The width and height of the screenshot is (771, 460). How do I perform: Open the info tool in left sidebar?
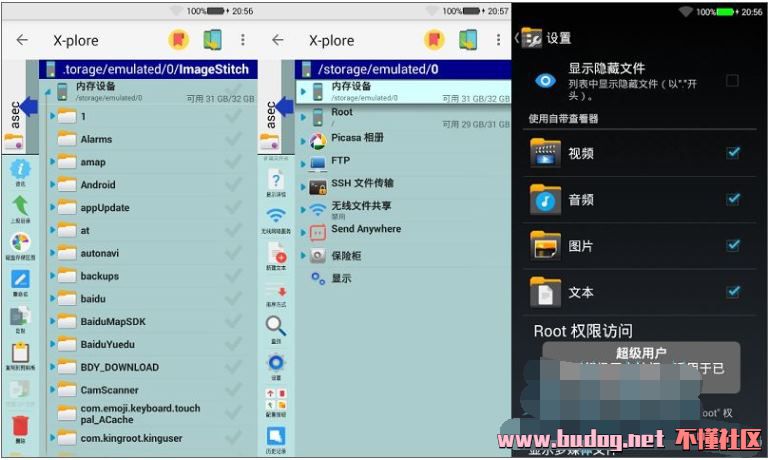coord(20,172)
